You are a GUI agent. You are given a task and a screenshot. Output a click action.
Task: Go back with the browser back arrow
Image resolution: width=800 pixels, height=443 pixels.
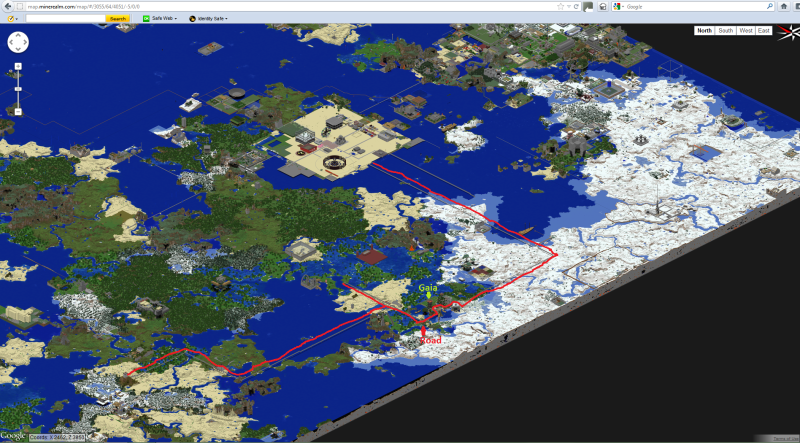8,7
